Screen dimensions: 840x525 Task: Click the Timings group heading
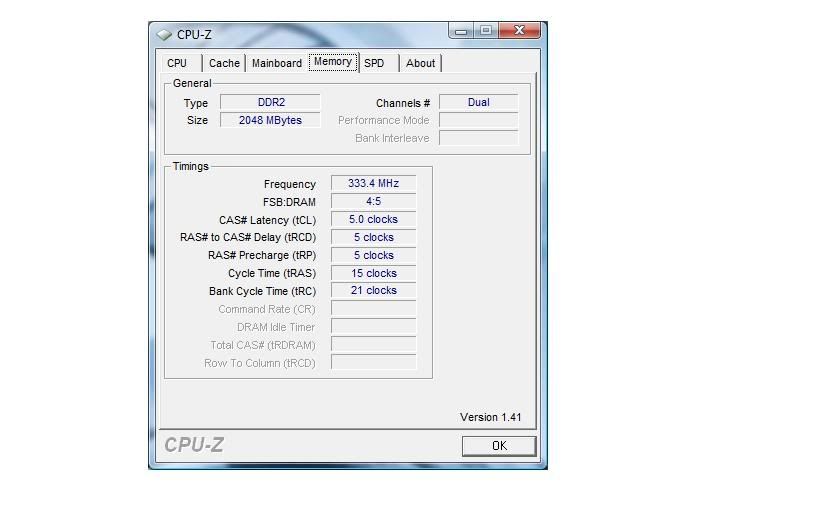190,166
